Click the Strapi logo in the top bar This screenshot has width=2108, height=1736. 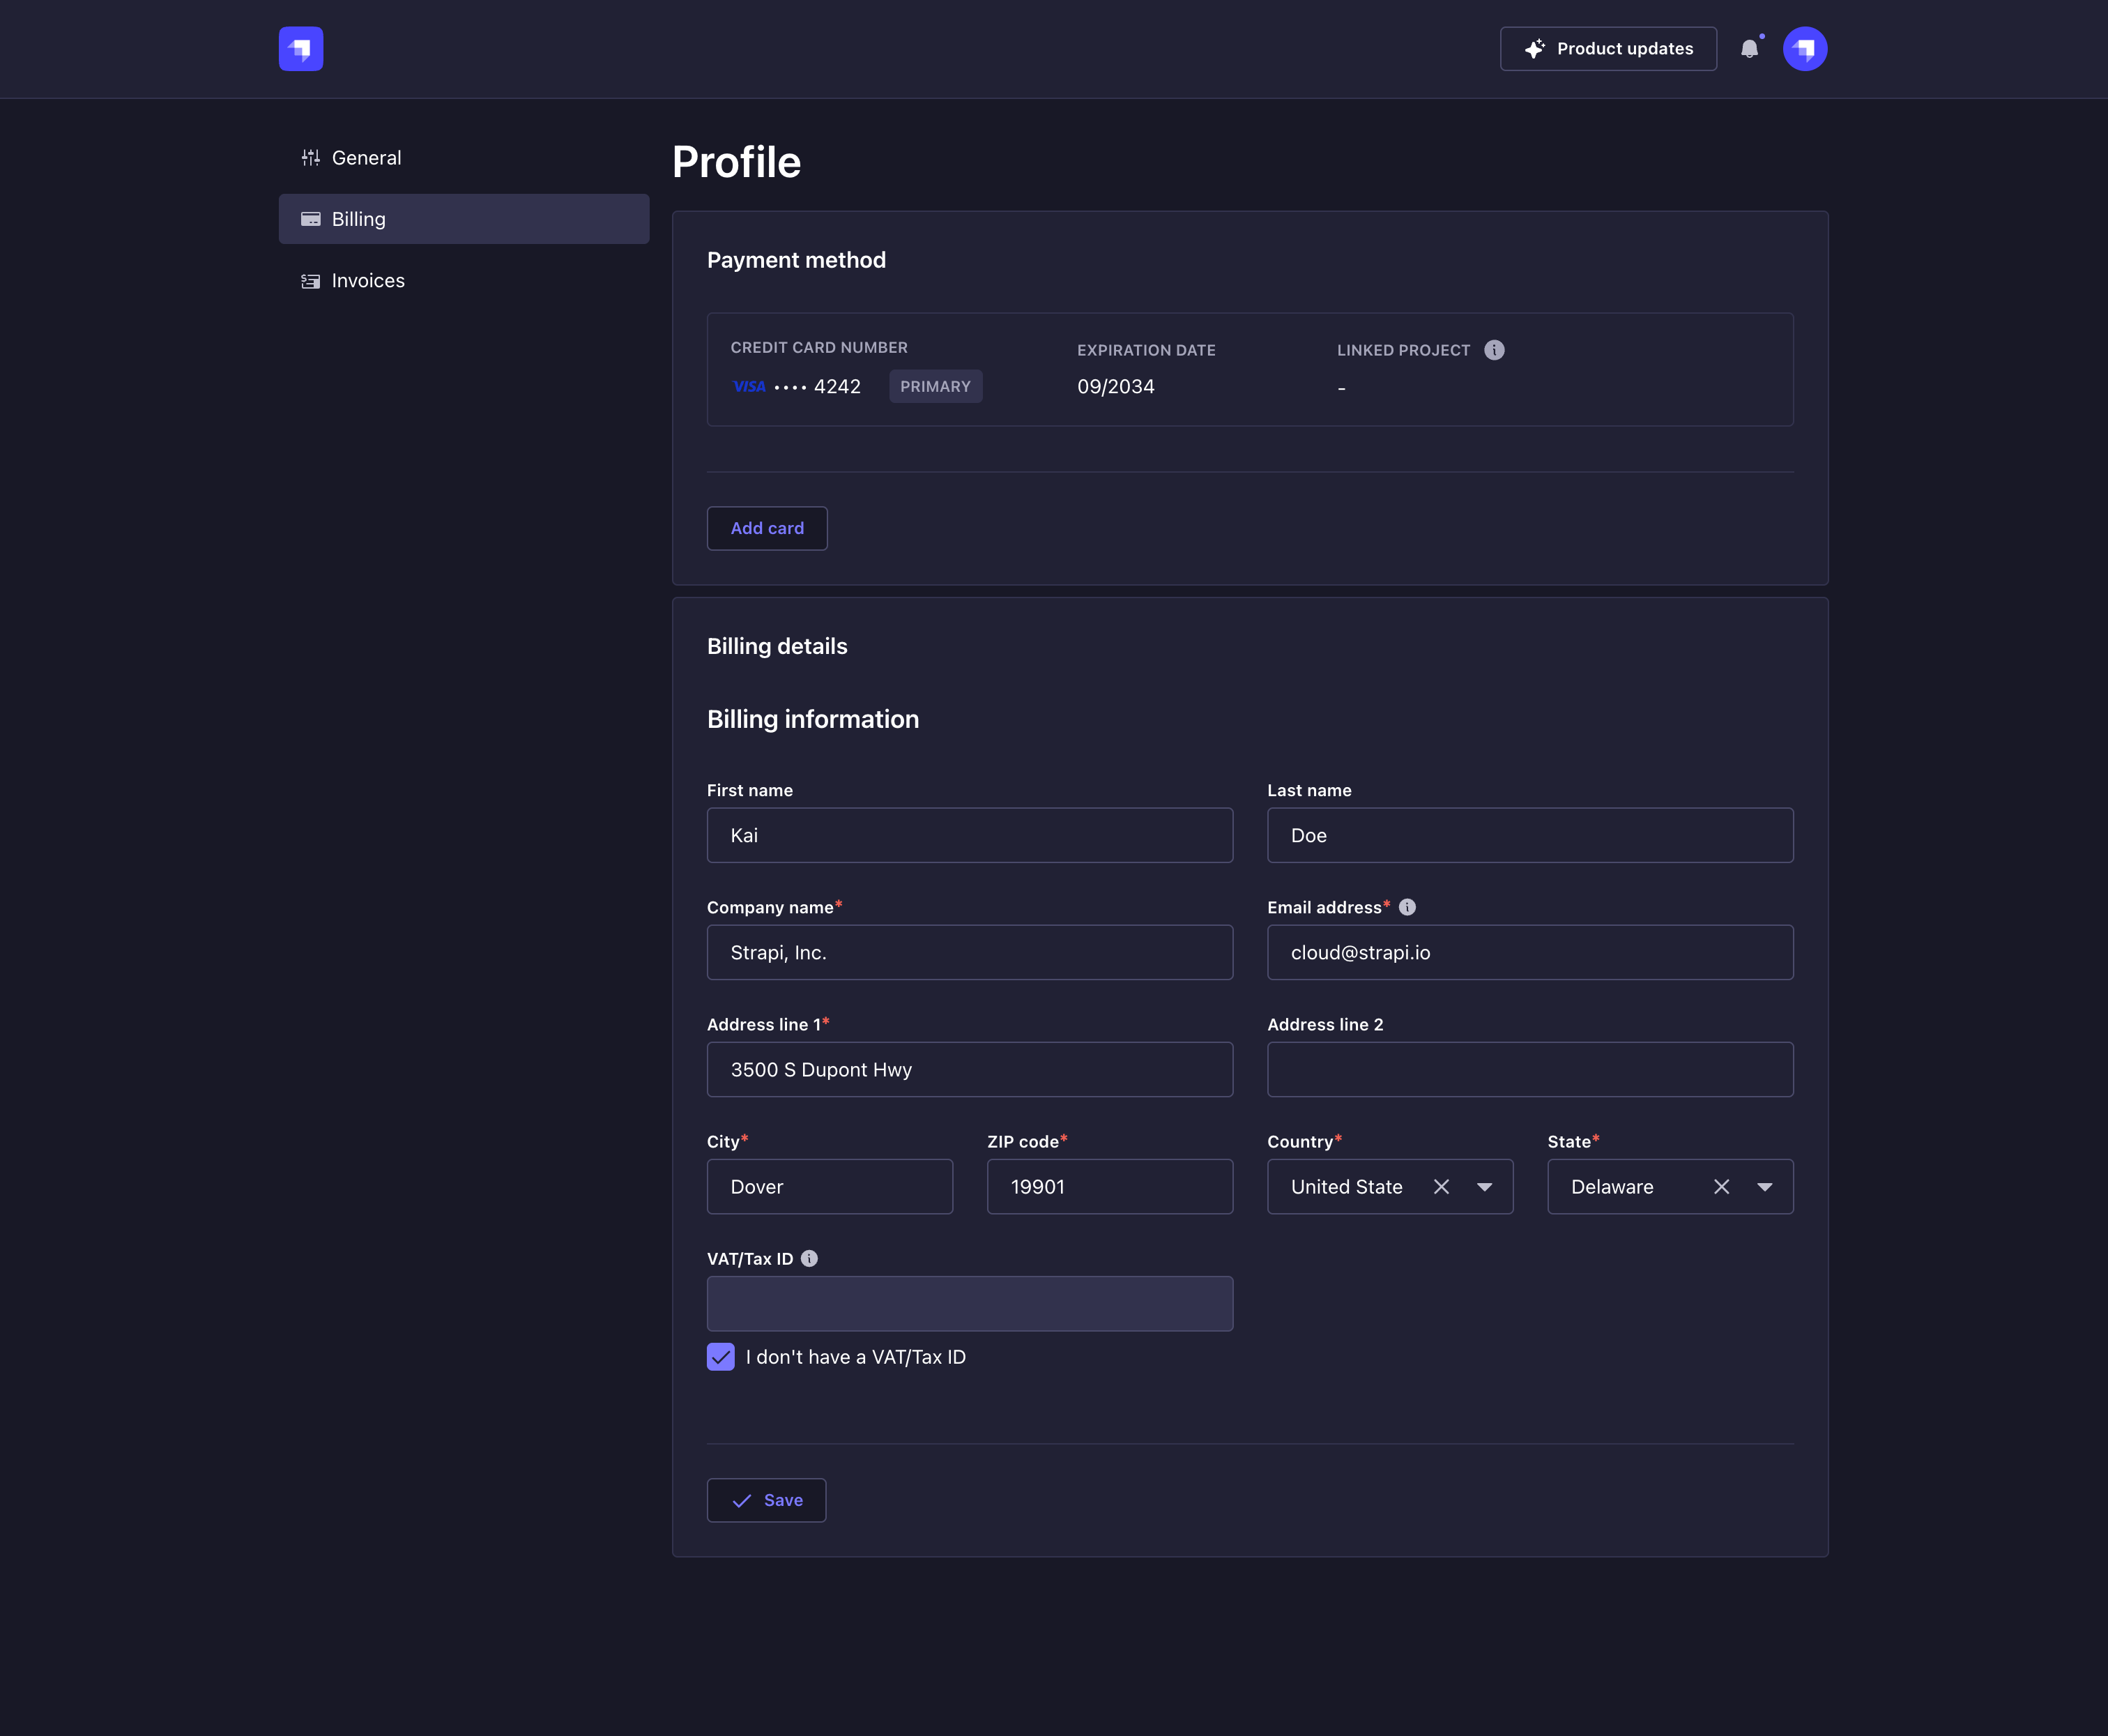point(301,48)
